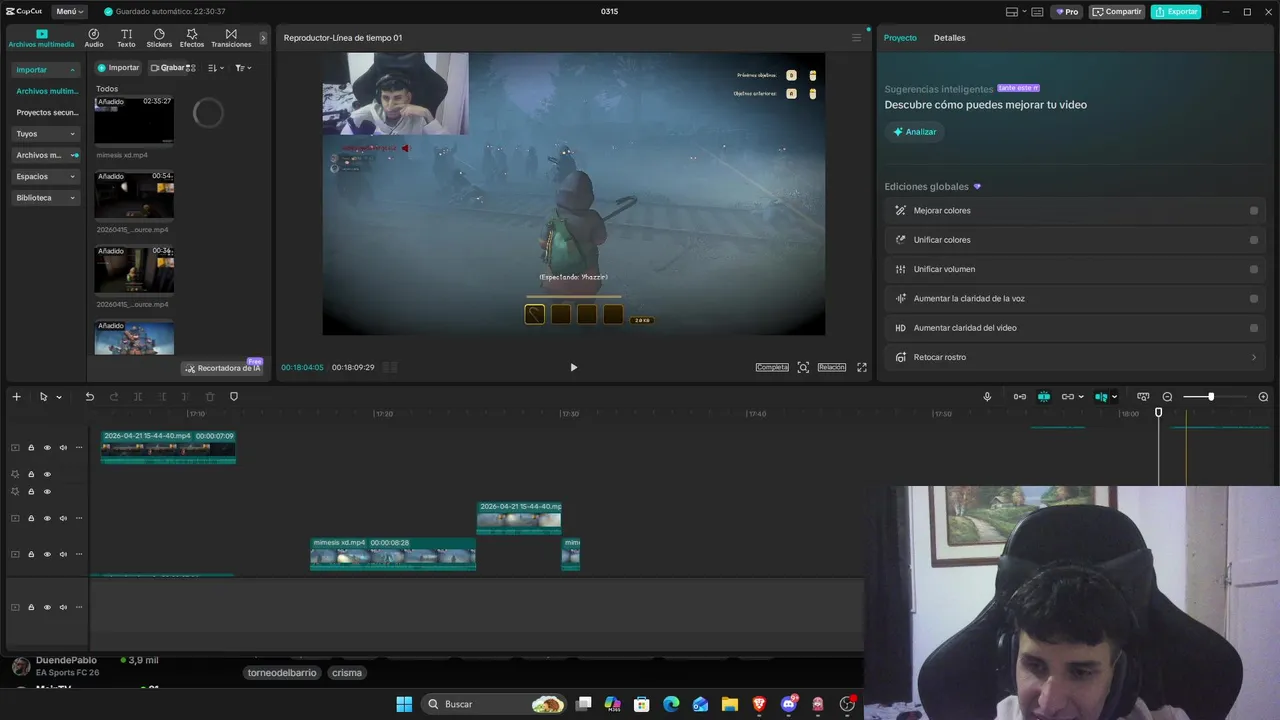The width and height of the screenshot is (1280, 720).
Task: Enable Unificar colores checkbox
Action: pyautogui.click(x=1254, y=240)
